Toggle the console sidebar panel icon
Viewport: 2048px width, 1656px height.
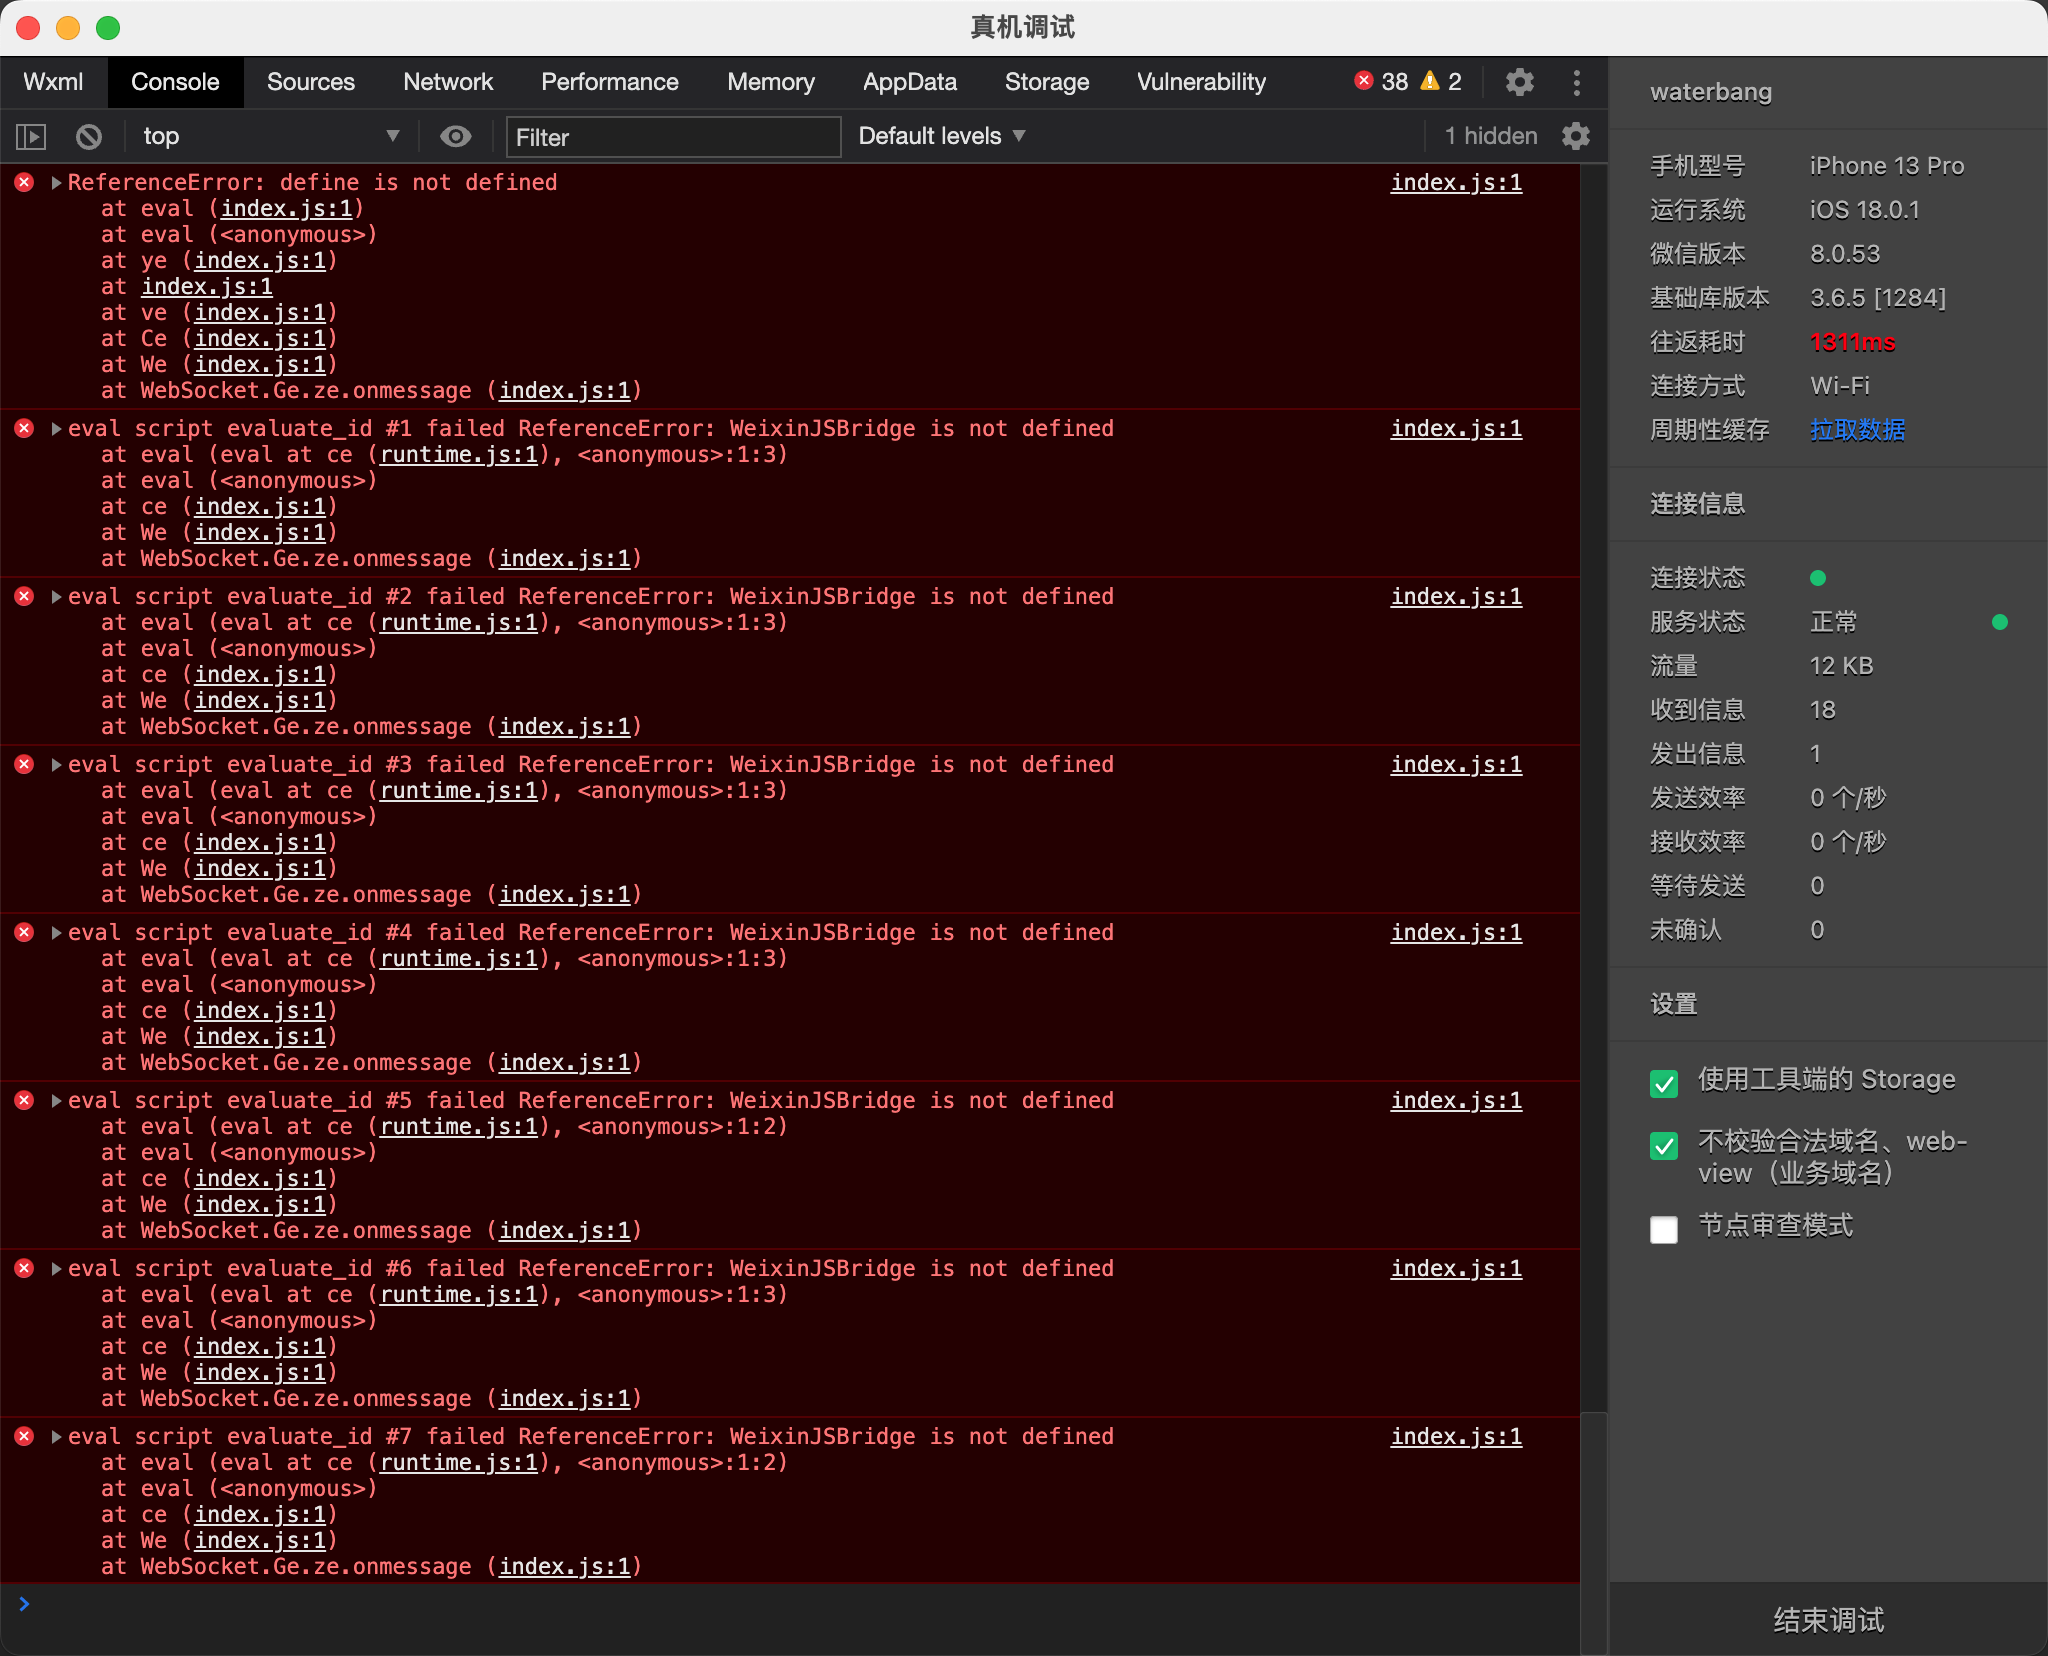pos(31,136)
